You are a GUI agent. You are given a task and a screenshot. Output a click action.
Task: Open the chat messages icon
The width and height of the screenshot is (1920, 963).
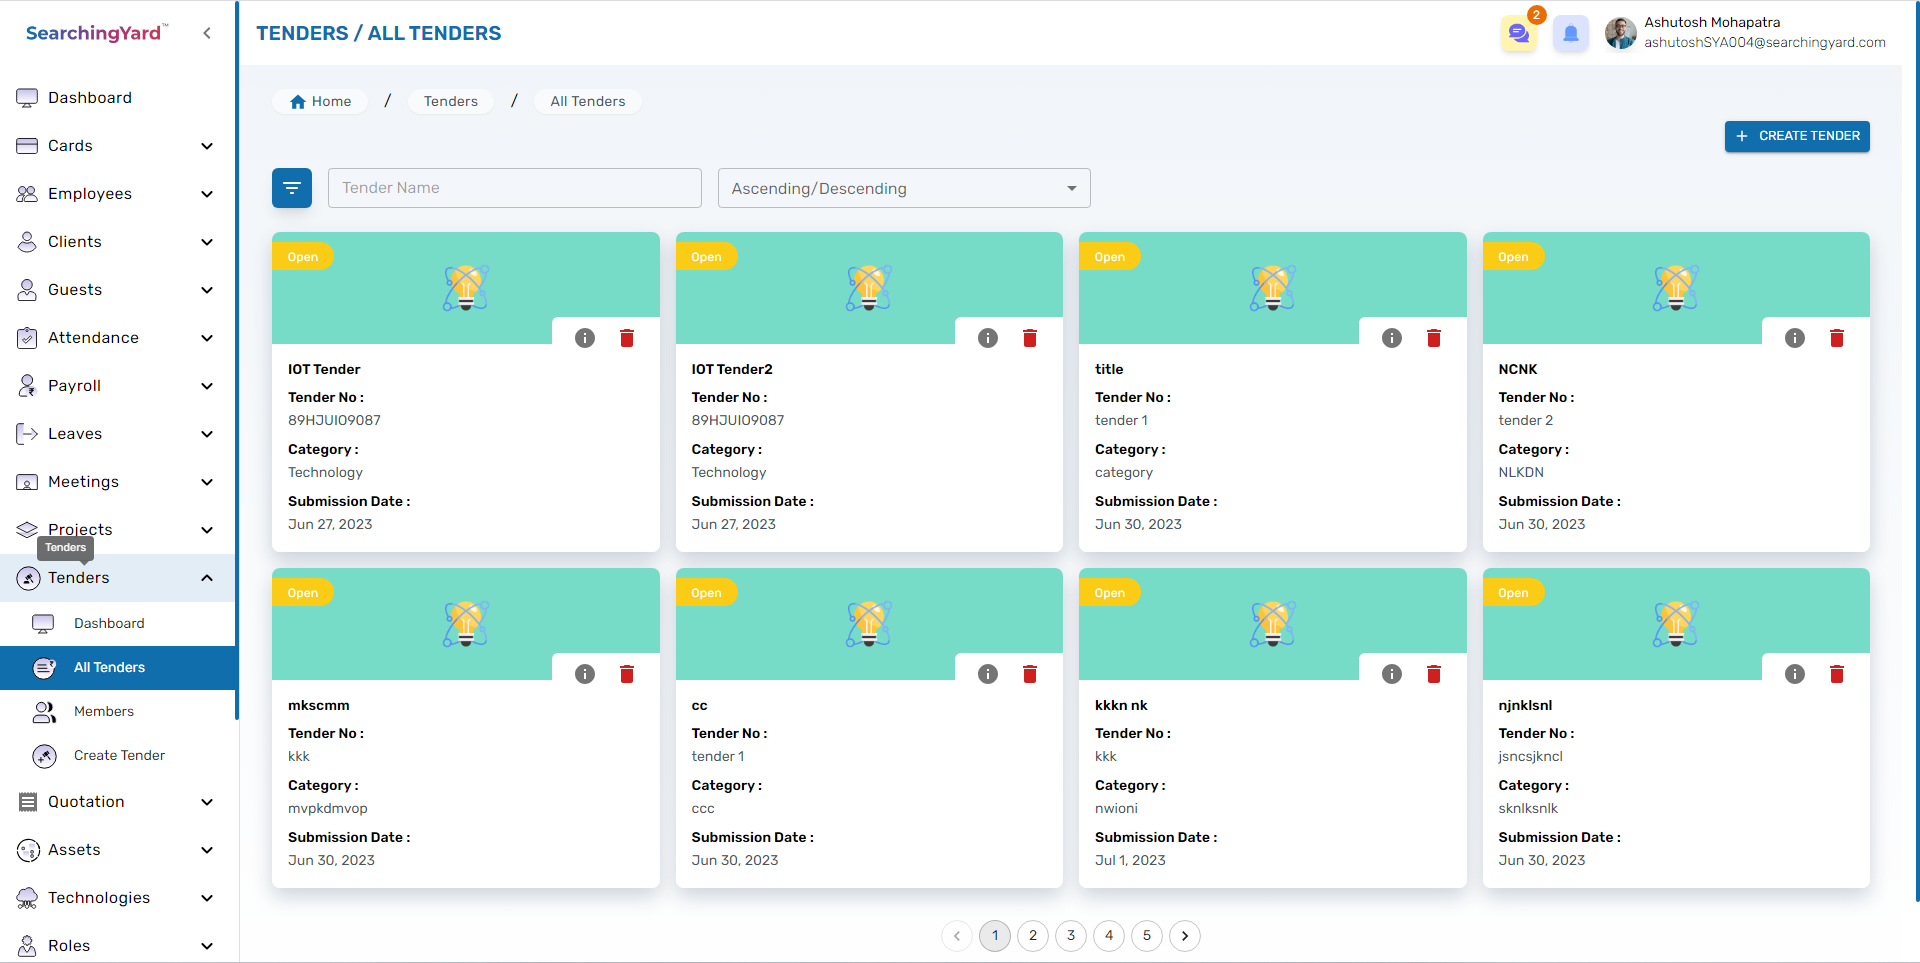pos(1518,34)
